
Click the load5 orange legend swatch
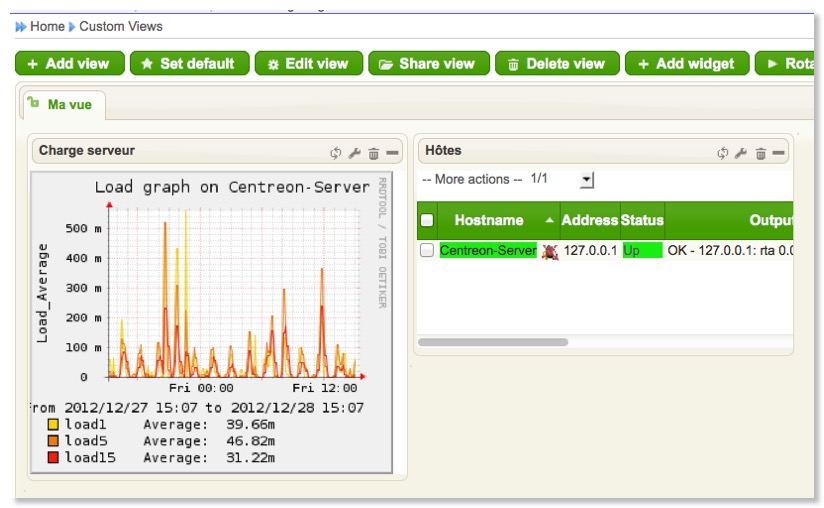[53, 441]
